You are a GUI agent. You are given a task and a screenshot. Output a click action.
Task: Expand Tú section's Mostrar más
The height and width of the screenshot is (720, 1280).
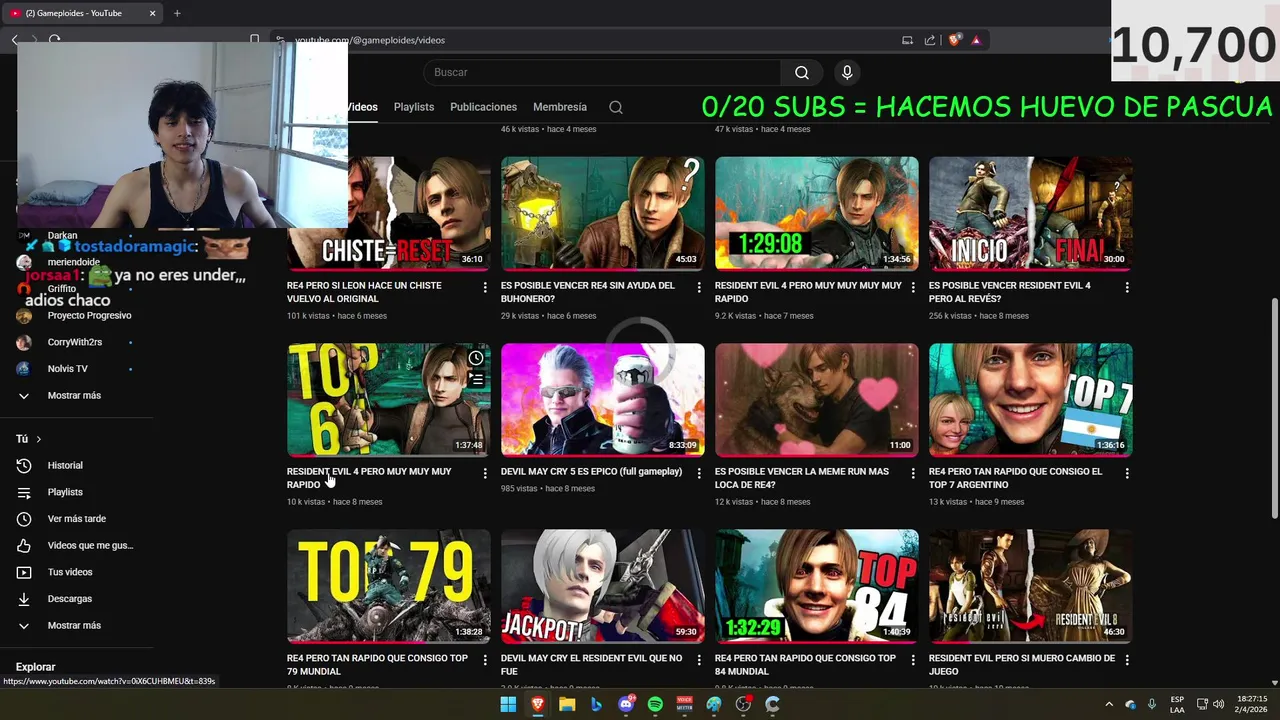coord(76,625)
